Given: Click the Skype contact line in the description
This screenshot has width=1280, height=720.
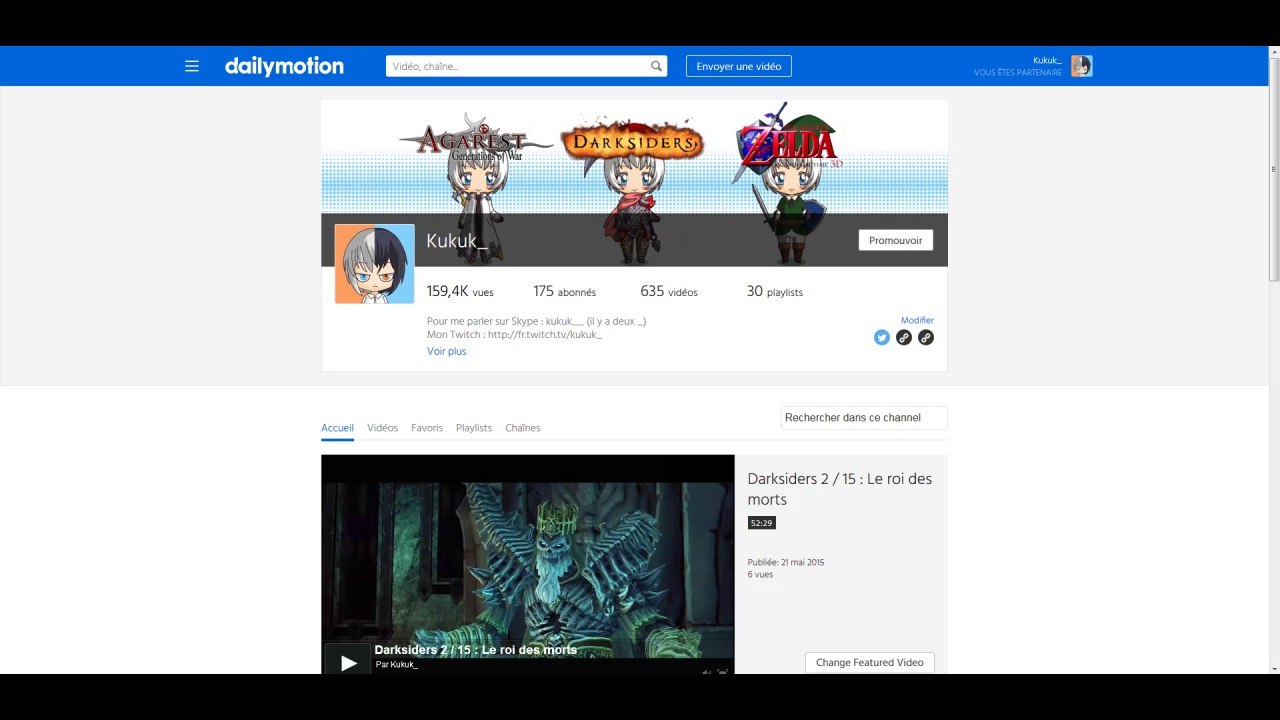Looking at the screenshot, I should click(x=536, y=321).
